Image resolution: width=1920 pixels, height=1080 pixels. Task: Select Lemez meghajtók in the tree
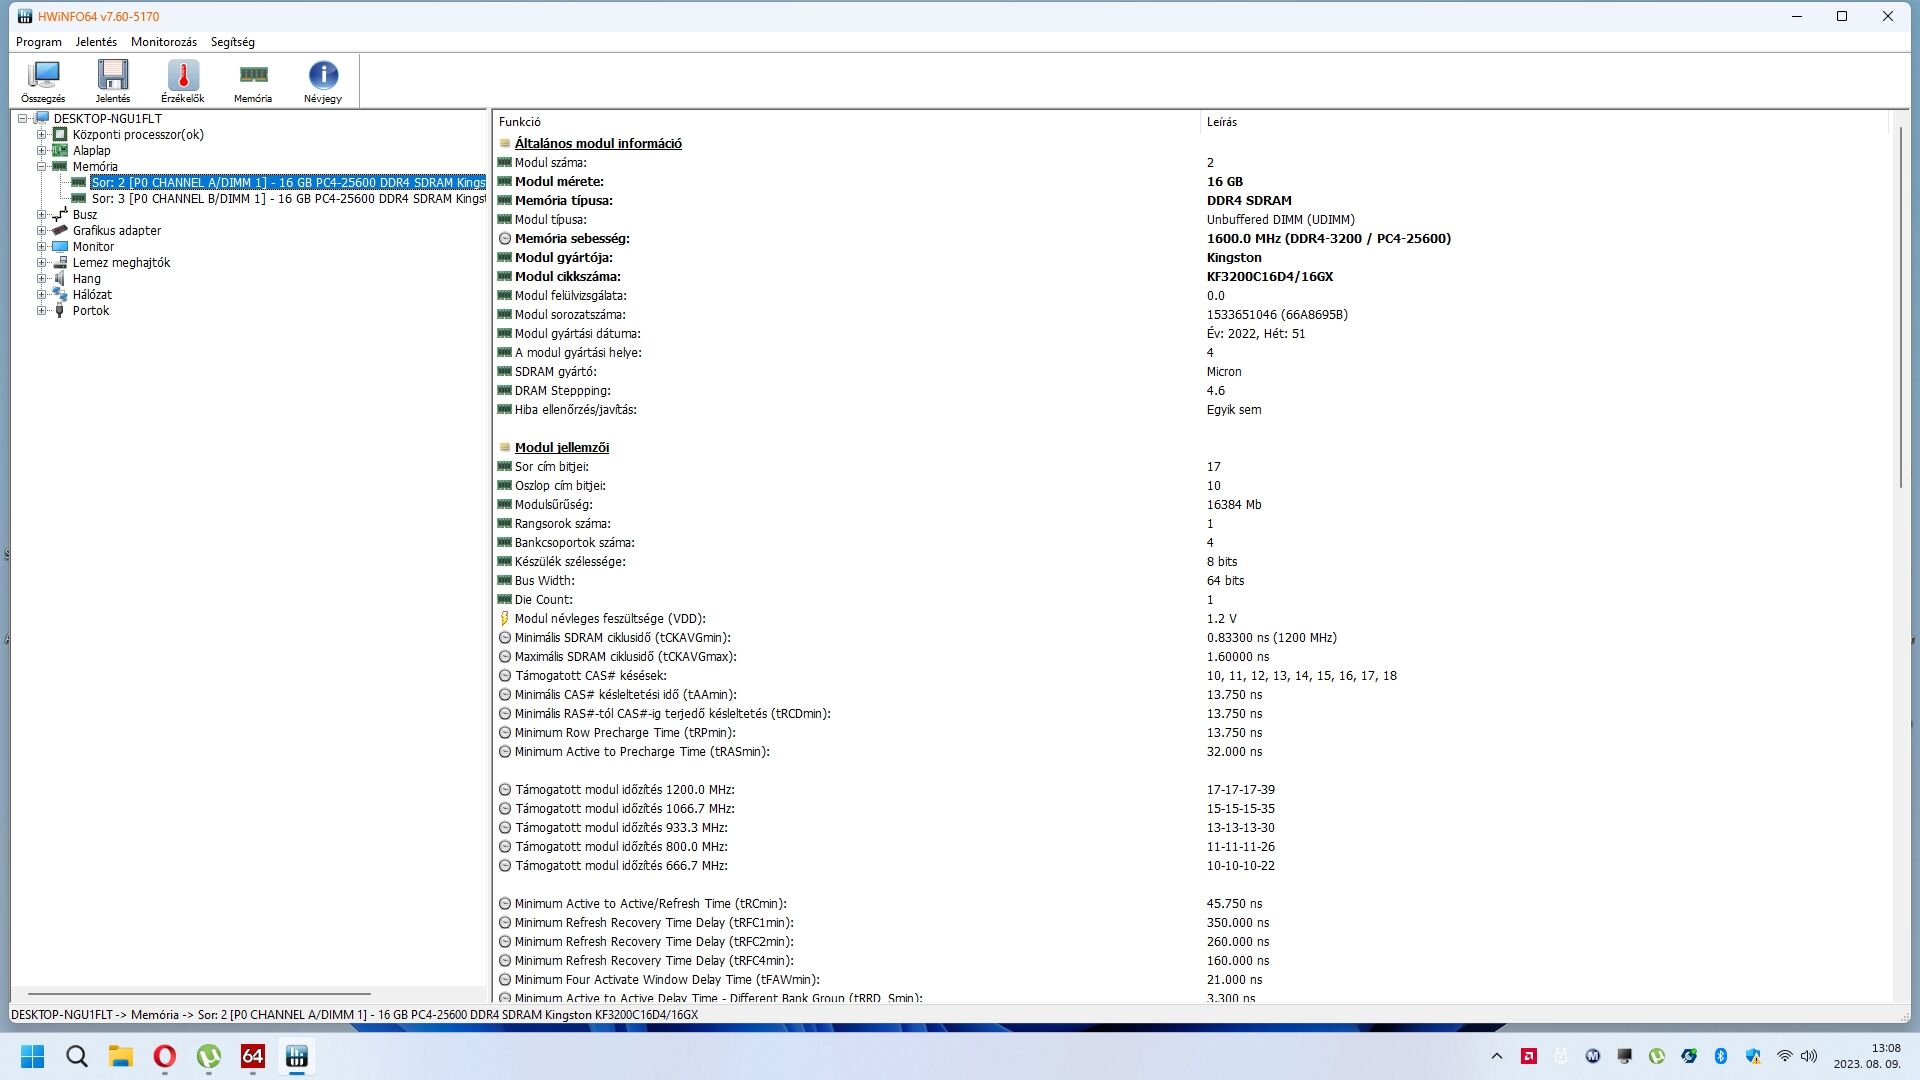(x=121, y=262)
